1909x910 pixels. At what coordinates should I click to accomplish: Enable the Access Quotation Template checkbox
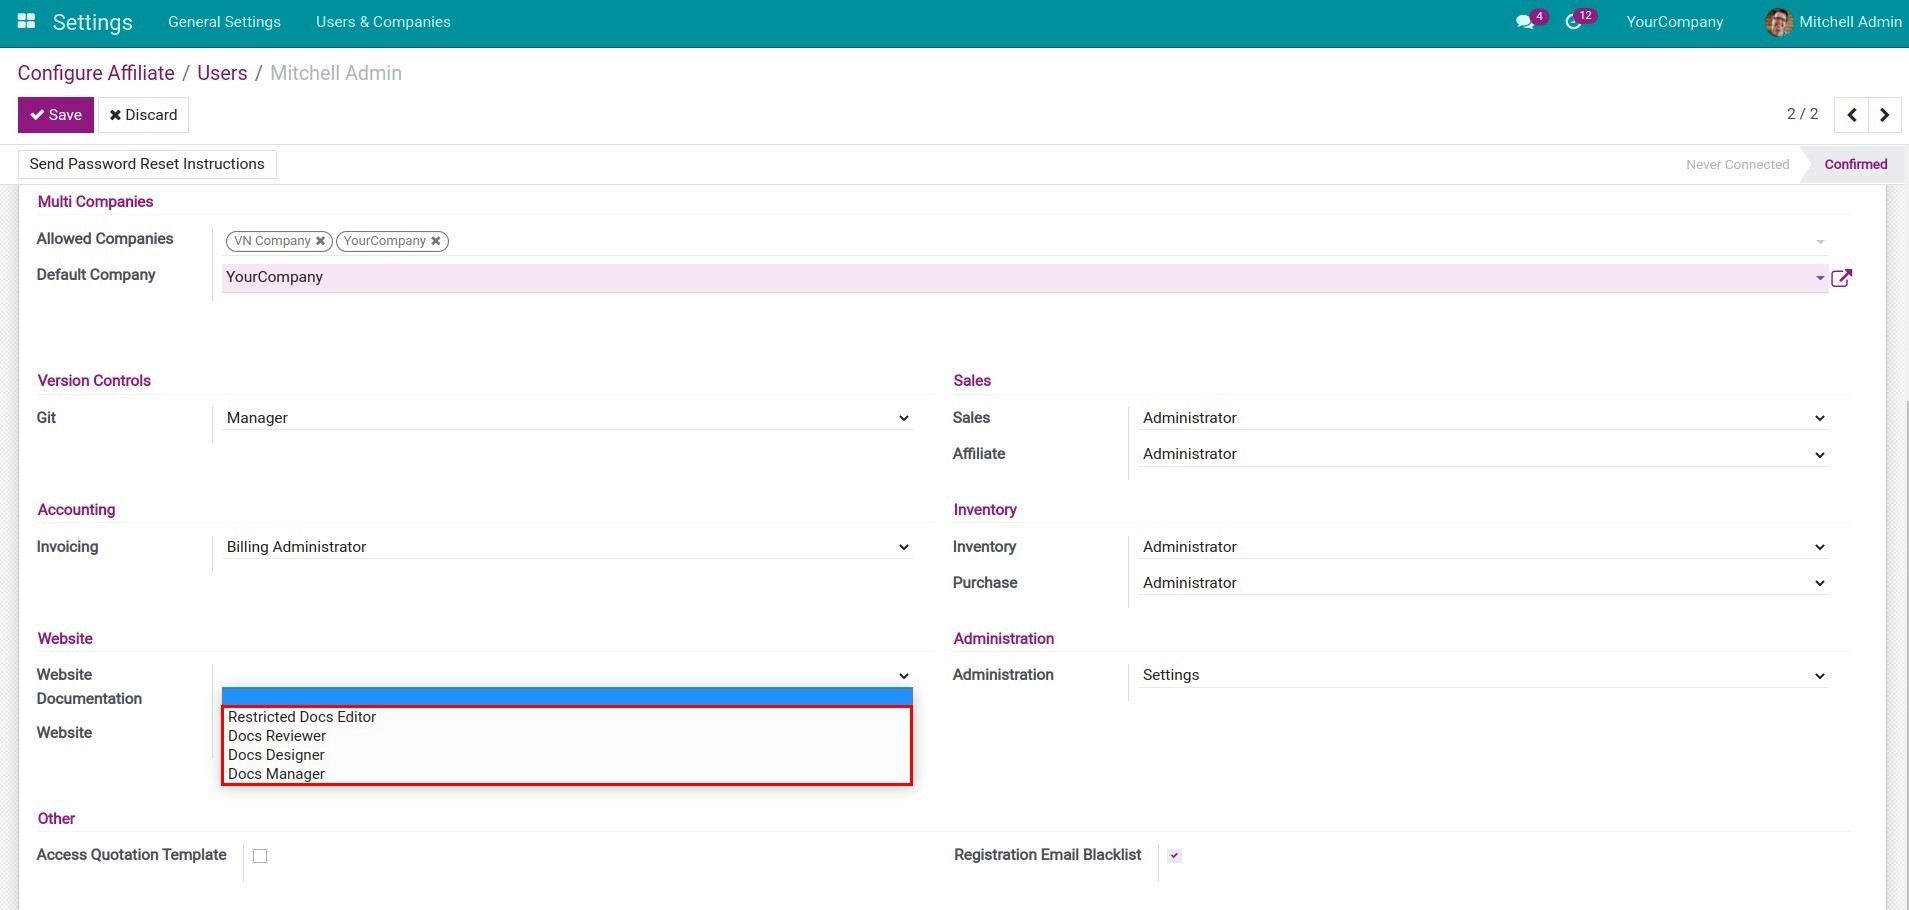(259, 855)
